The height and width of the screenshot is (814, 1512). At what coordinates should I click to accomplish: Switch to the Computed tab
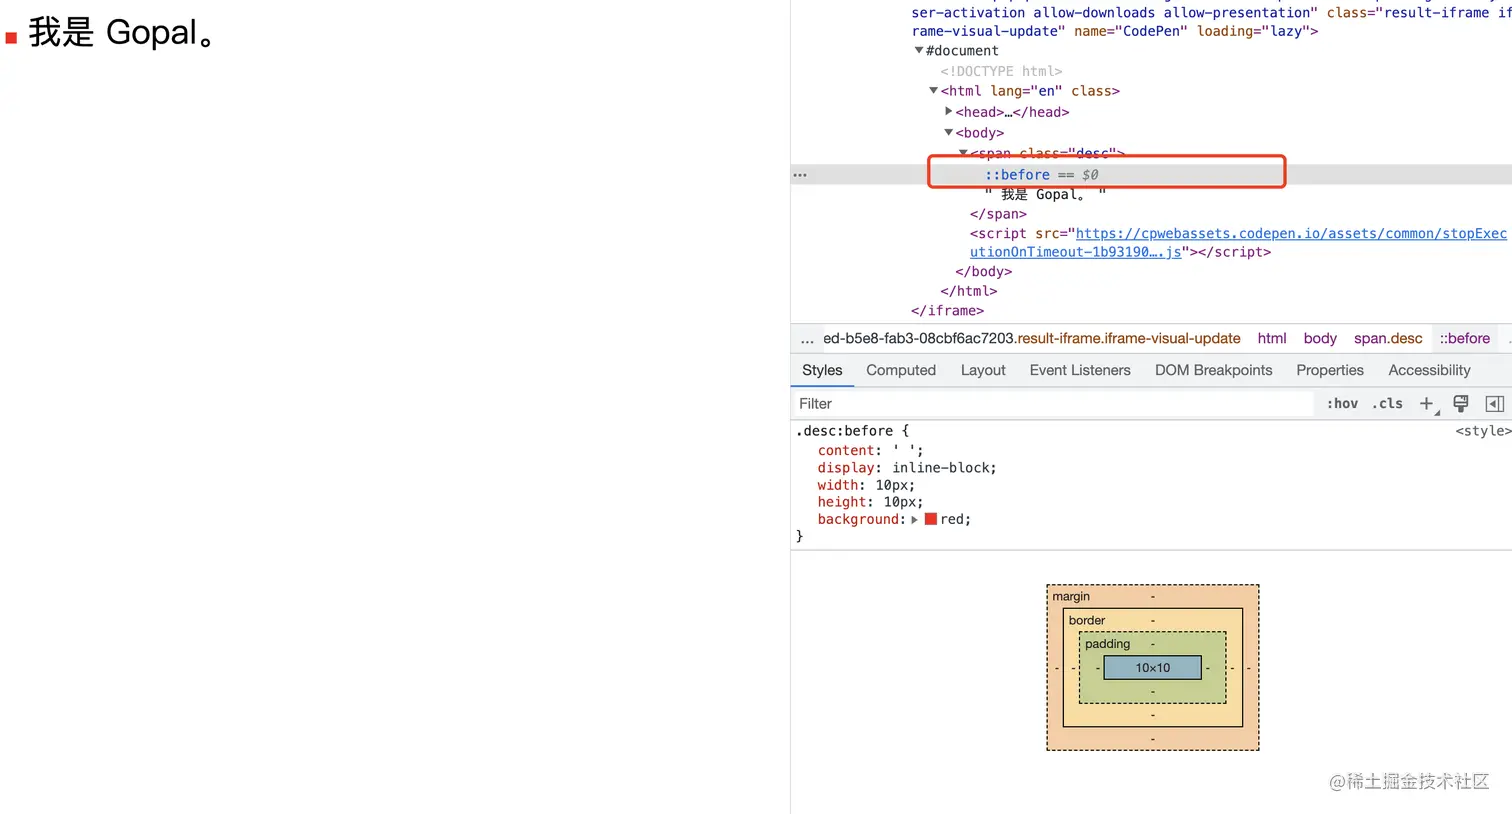tap(901, 370)
